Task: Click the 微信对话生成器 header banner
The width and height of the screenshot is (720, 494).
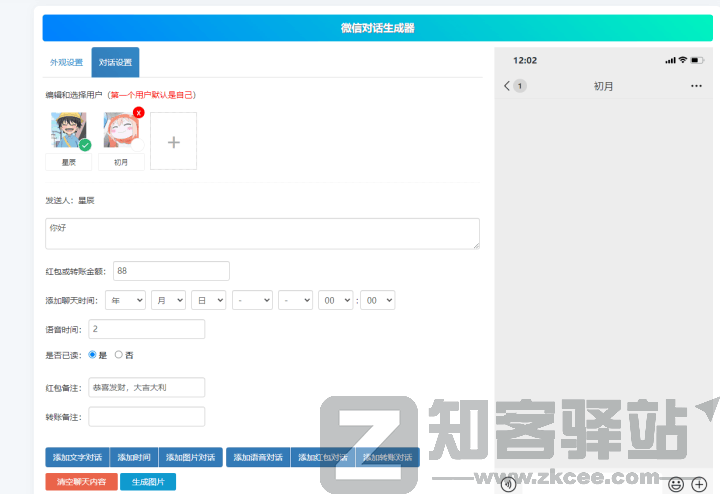Action: point(377,28)
